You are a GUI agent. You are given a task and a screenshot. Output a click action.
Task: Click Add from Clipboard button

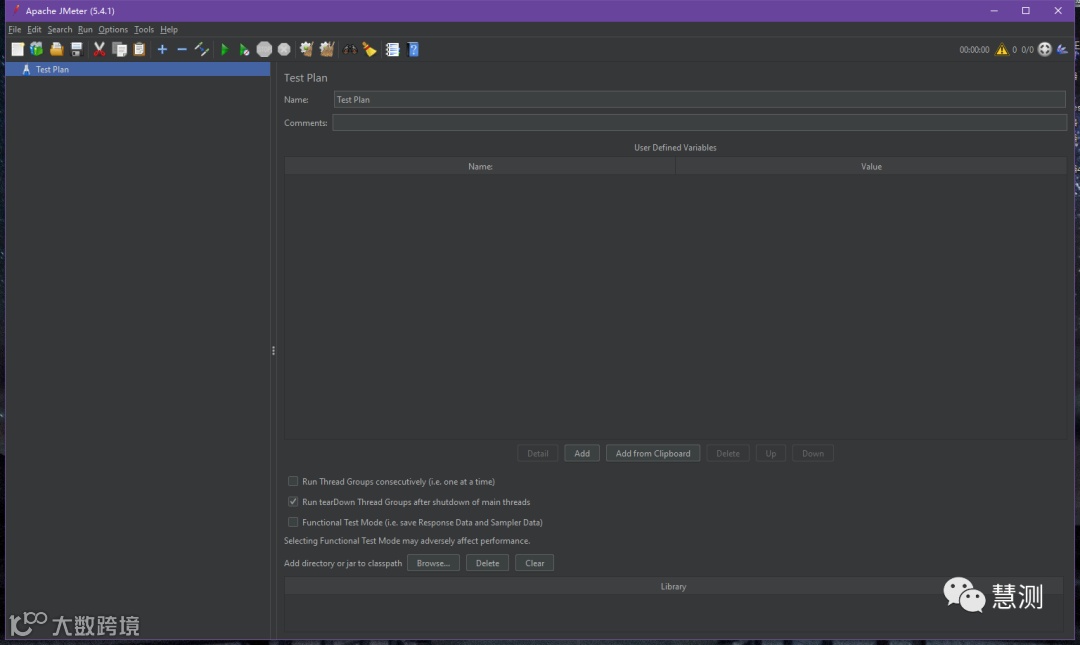pyautogui.click(x=653, y=453)
